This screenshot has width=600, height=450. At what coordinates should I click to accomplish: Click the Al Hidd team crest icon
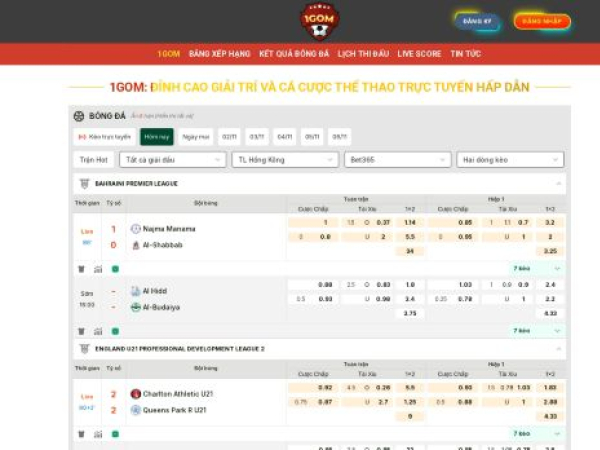click(x=136, y=291)
